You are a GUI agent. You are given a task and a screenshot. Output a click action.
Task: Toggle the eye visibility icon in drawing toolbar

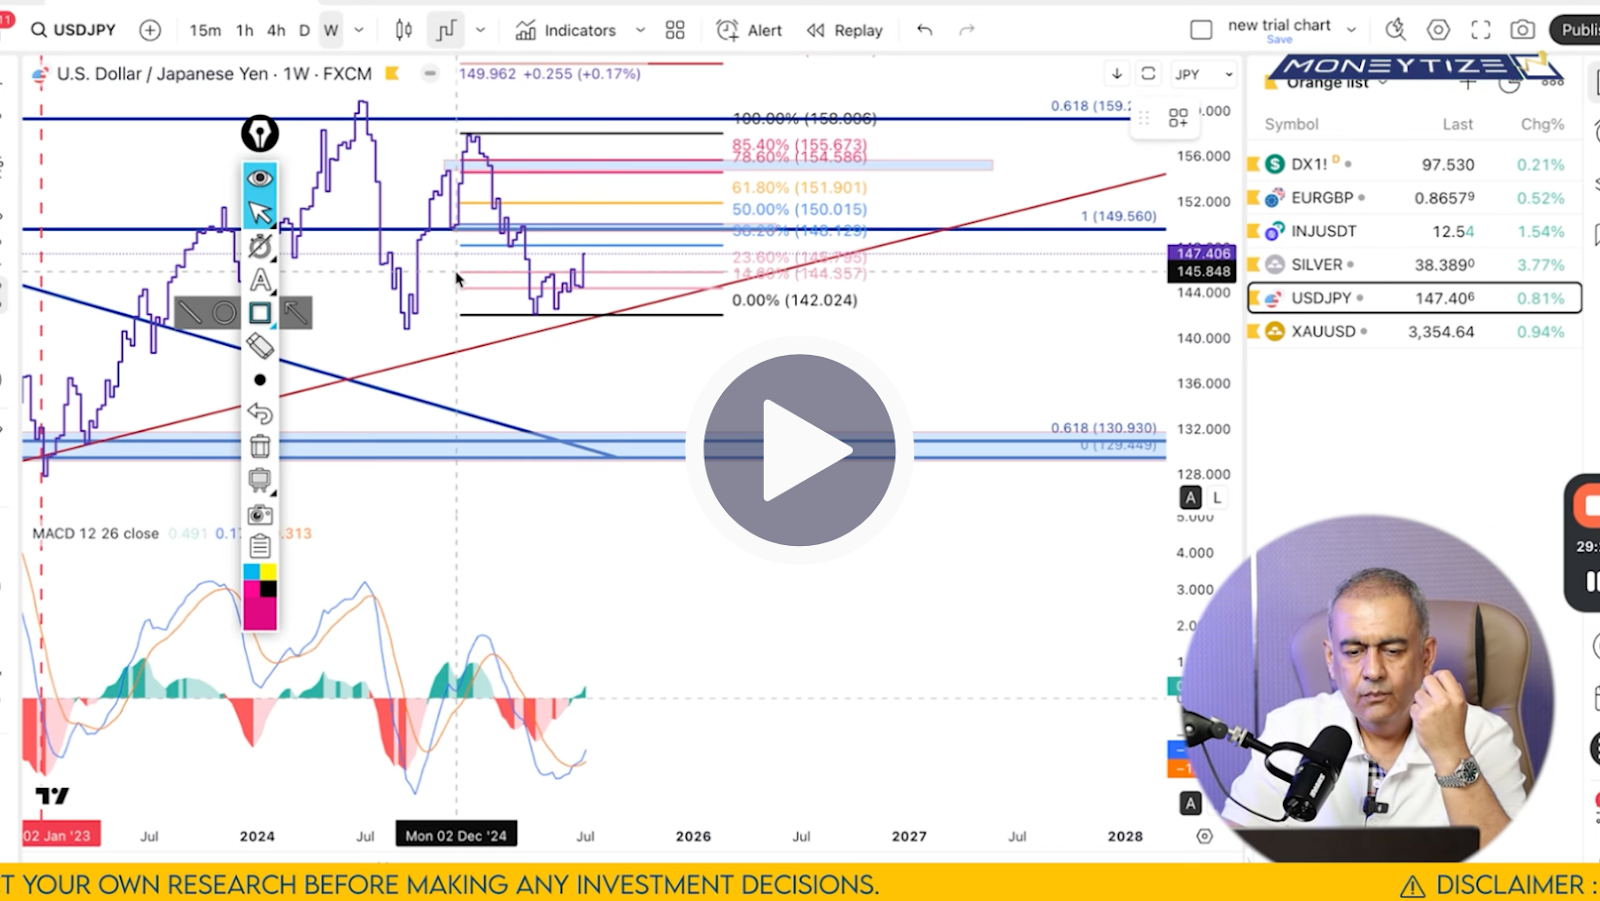260,178
